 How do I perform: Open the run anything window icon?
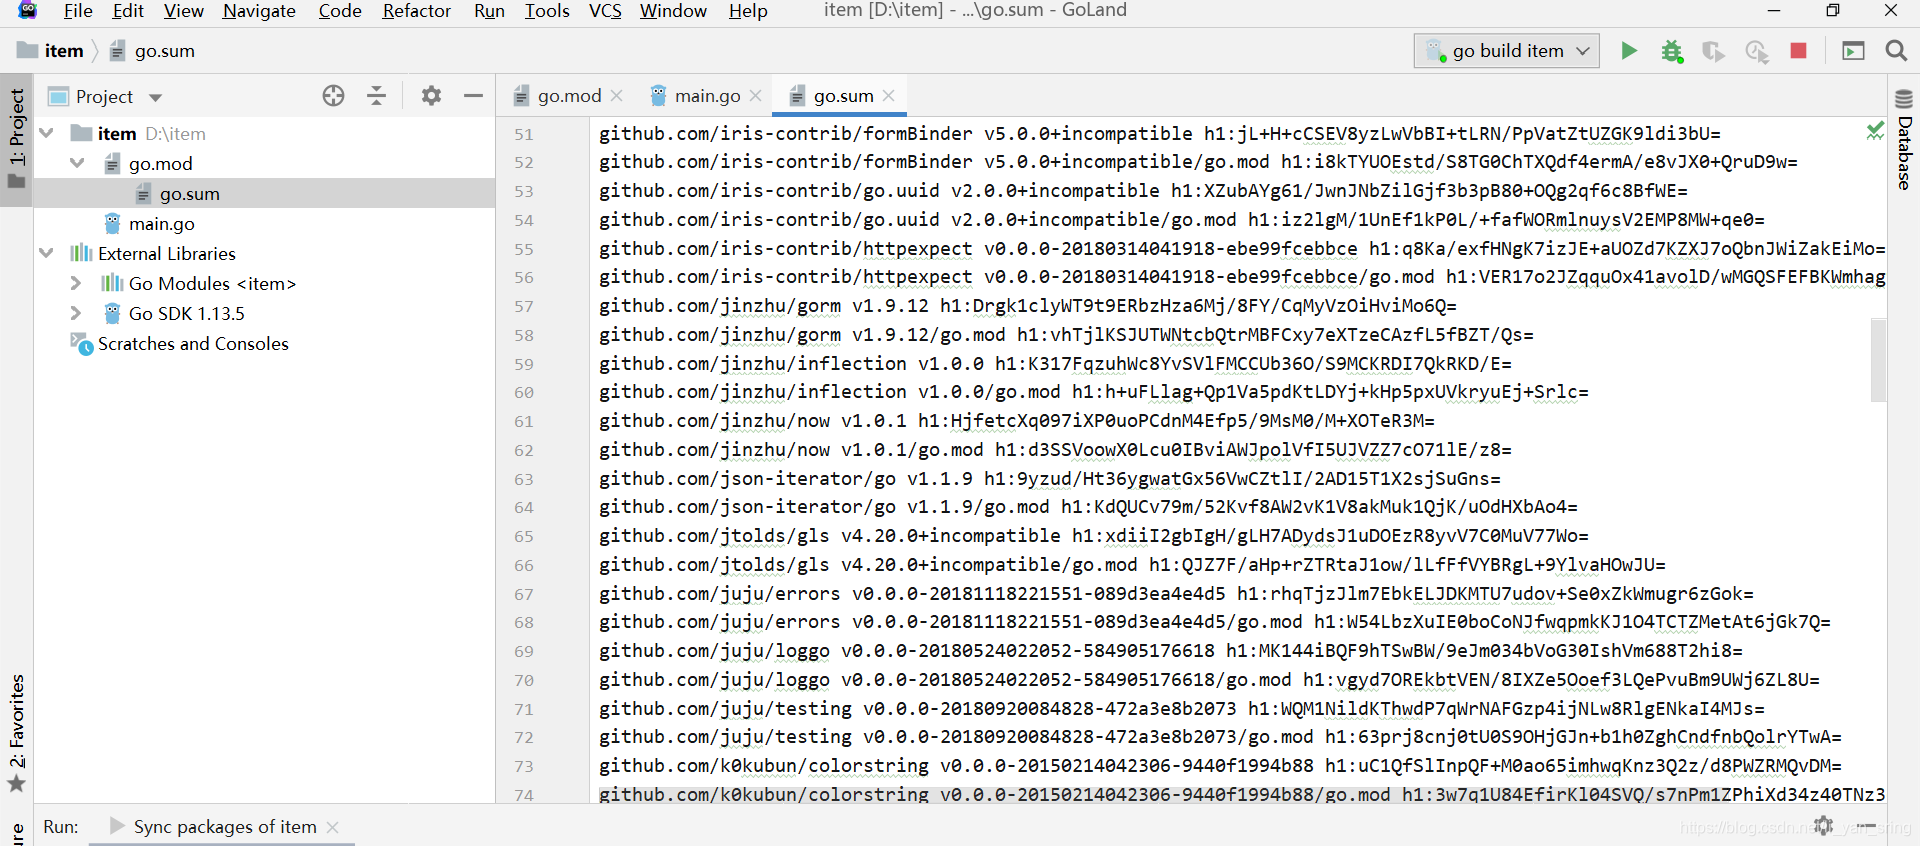tap(1853, 51)
